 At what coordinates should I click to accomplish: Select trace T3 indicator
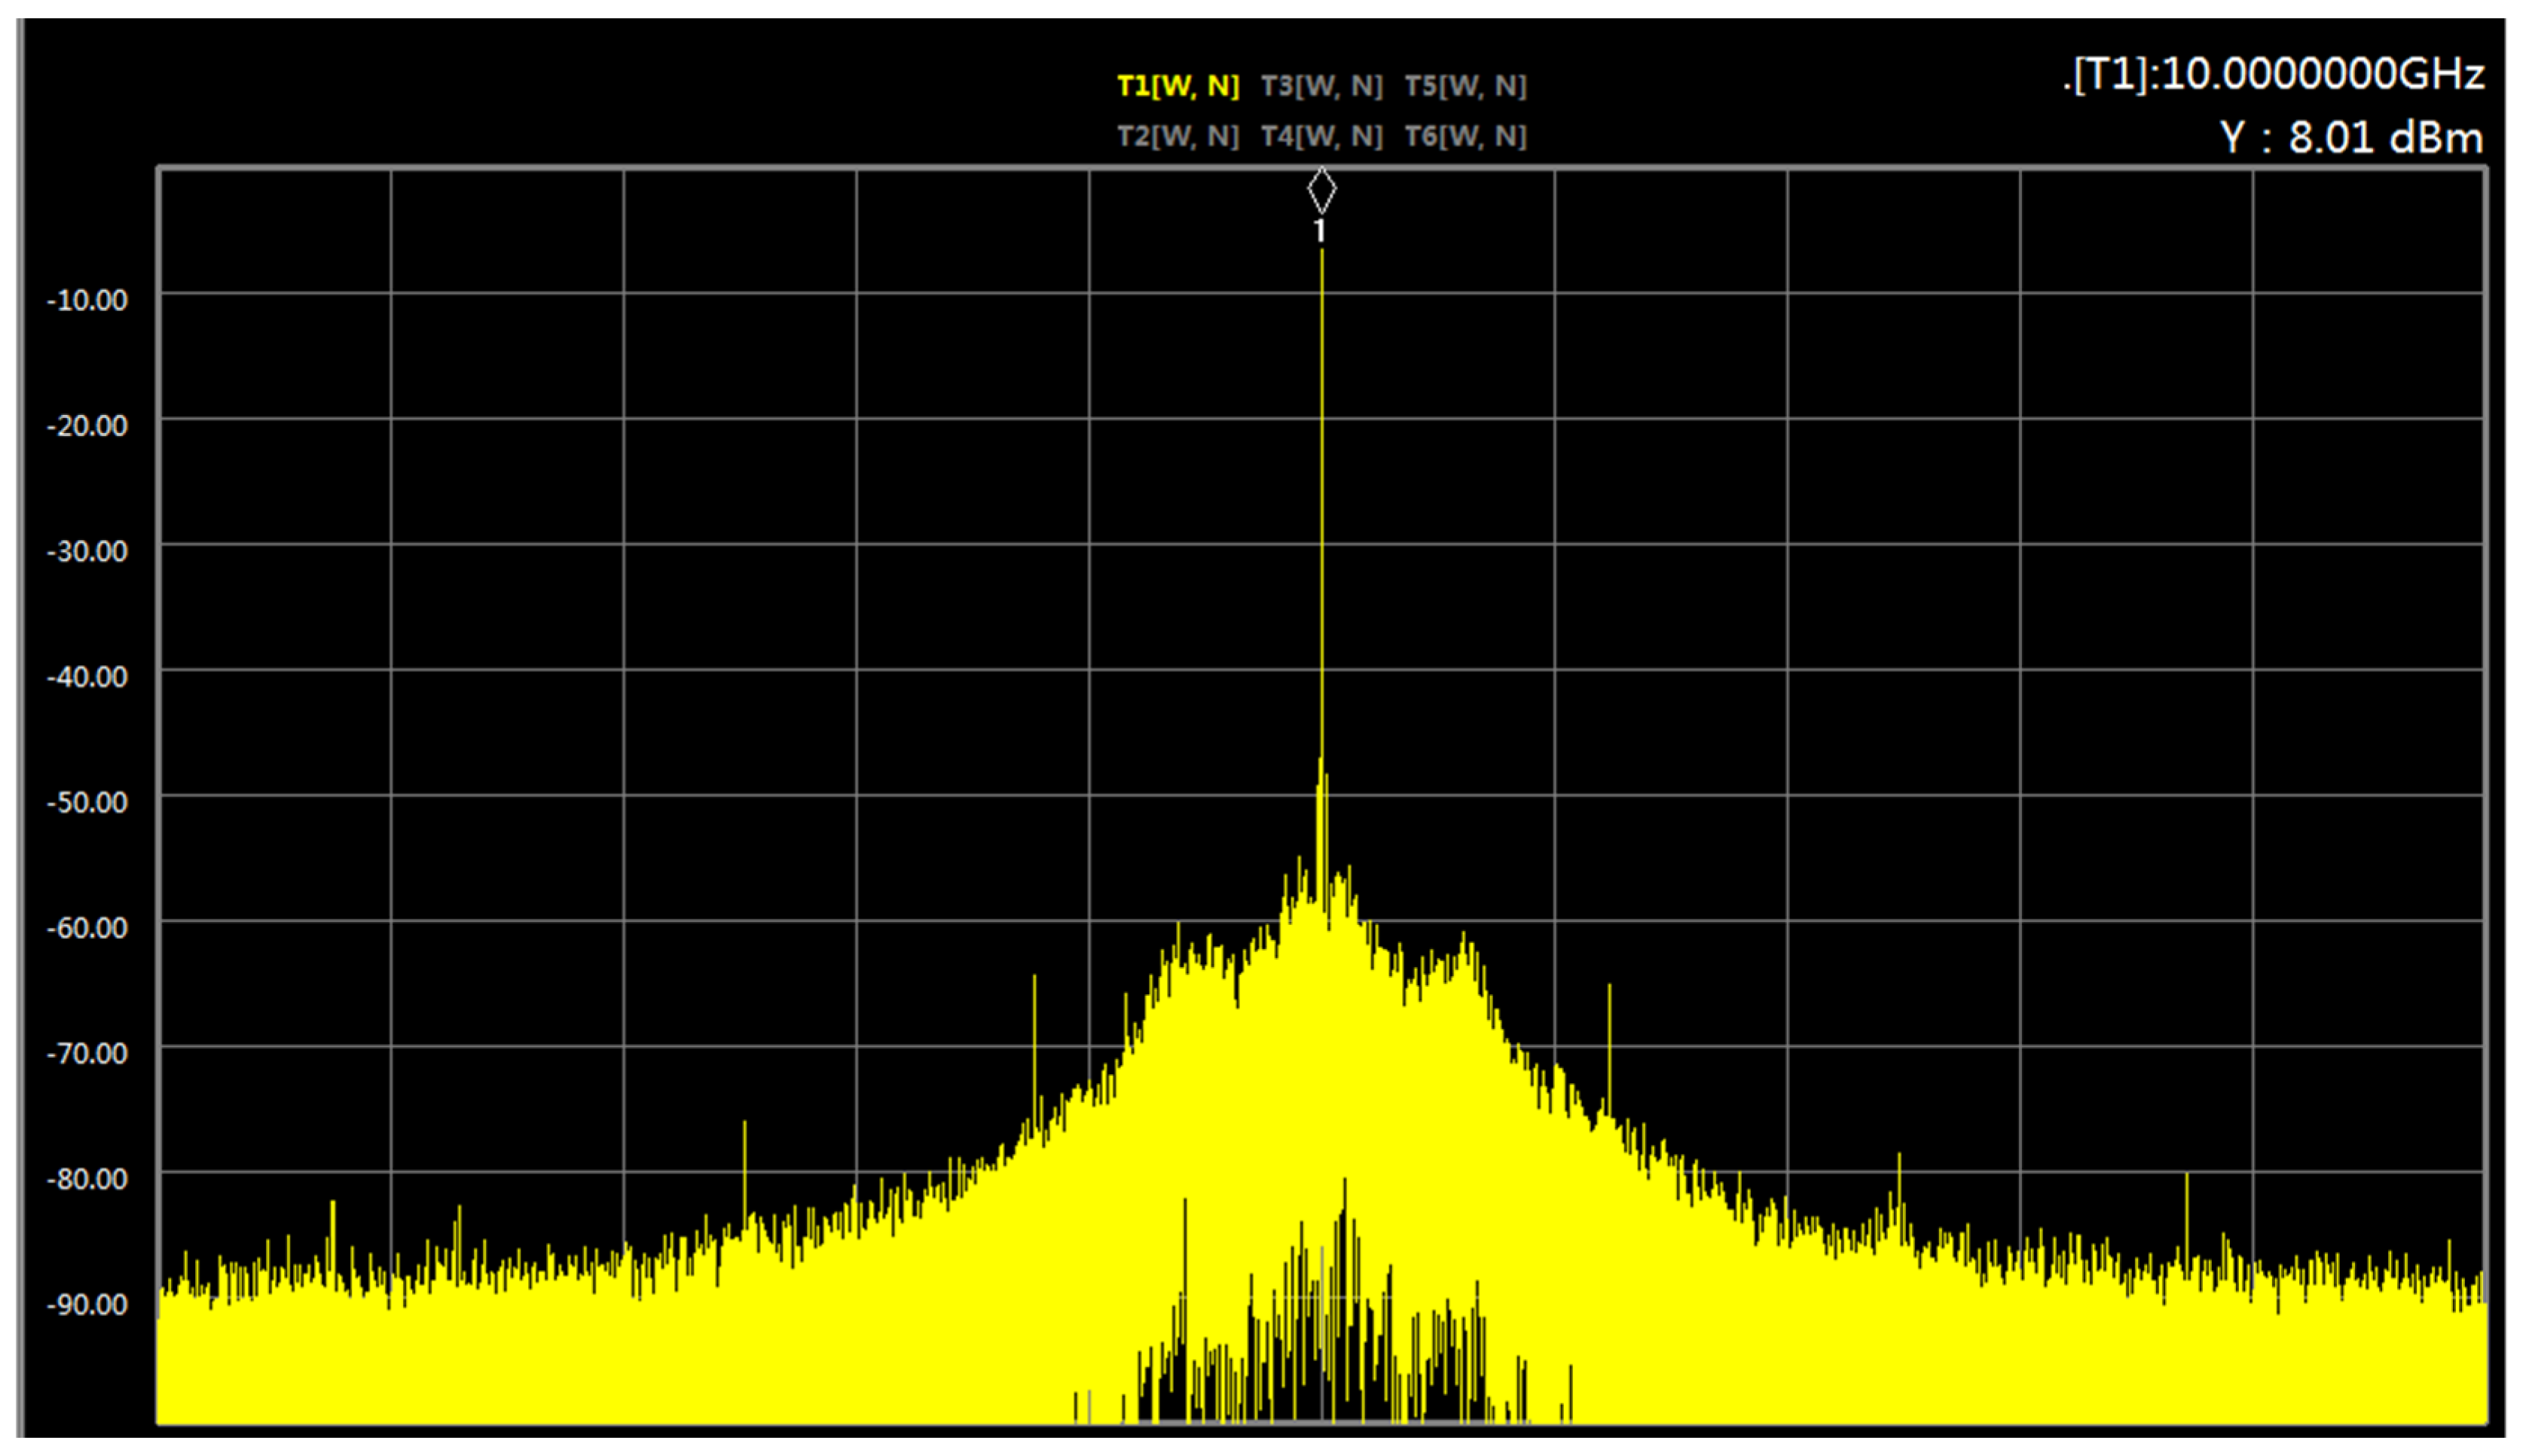pos(1323,87)
